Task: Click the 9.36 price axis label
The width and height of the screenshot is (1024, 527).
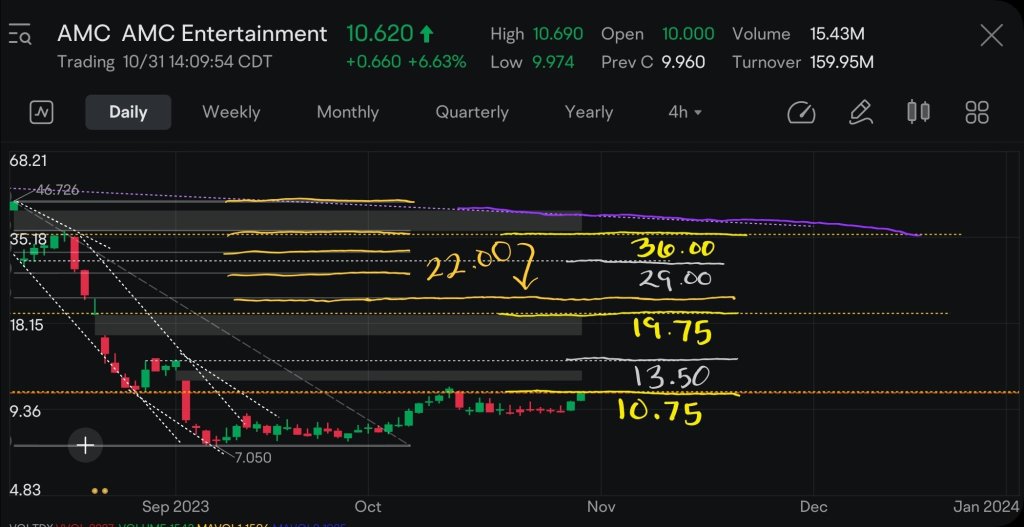Action: point(24,411)
